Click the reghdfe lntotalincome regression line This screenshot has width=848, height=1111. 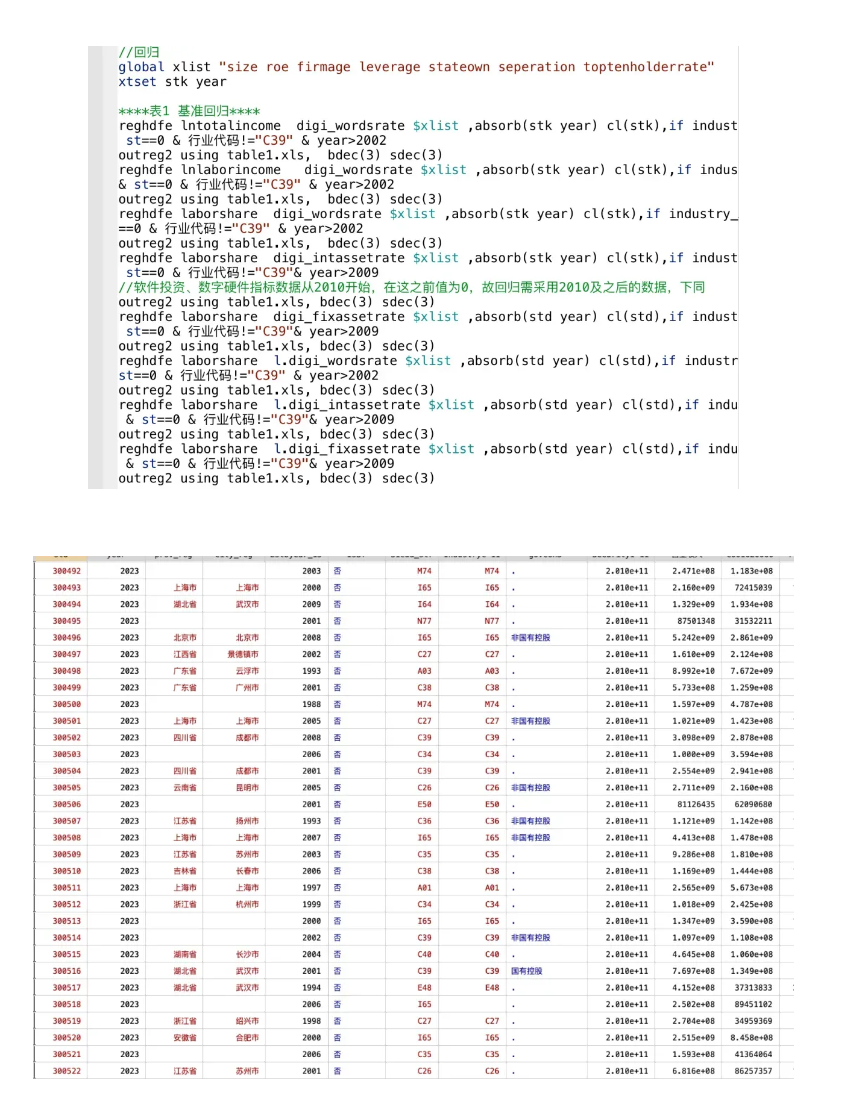tap(428, 125)
